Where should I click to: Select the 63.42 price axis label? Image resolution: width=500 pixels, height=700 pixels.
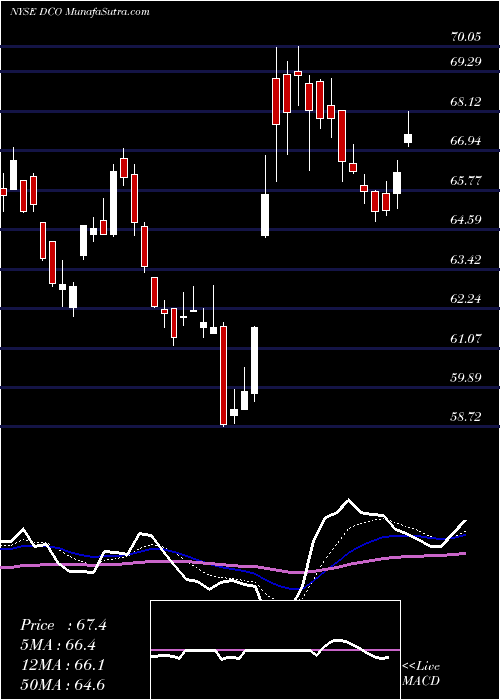tap(466, 259)
